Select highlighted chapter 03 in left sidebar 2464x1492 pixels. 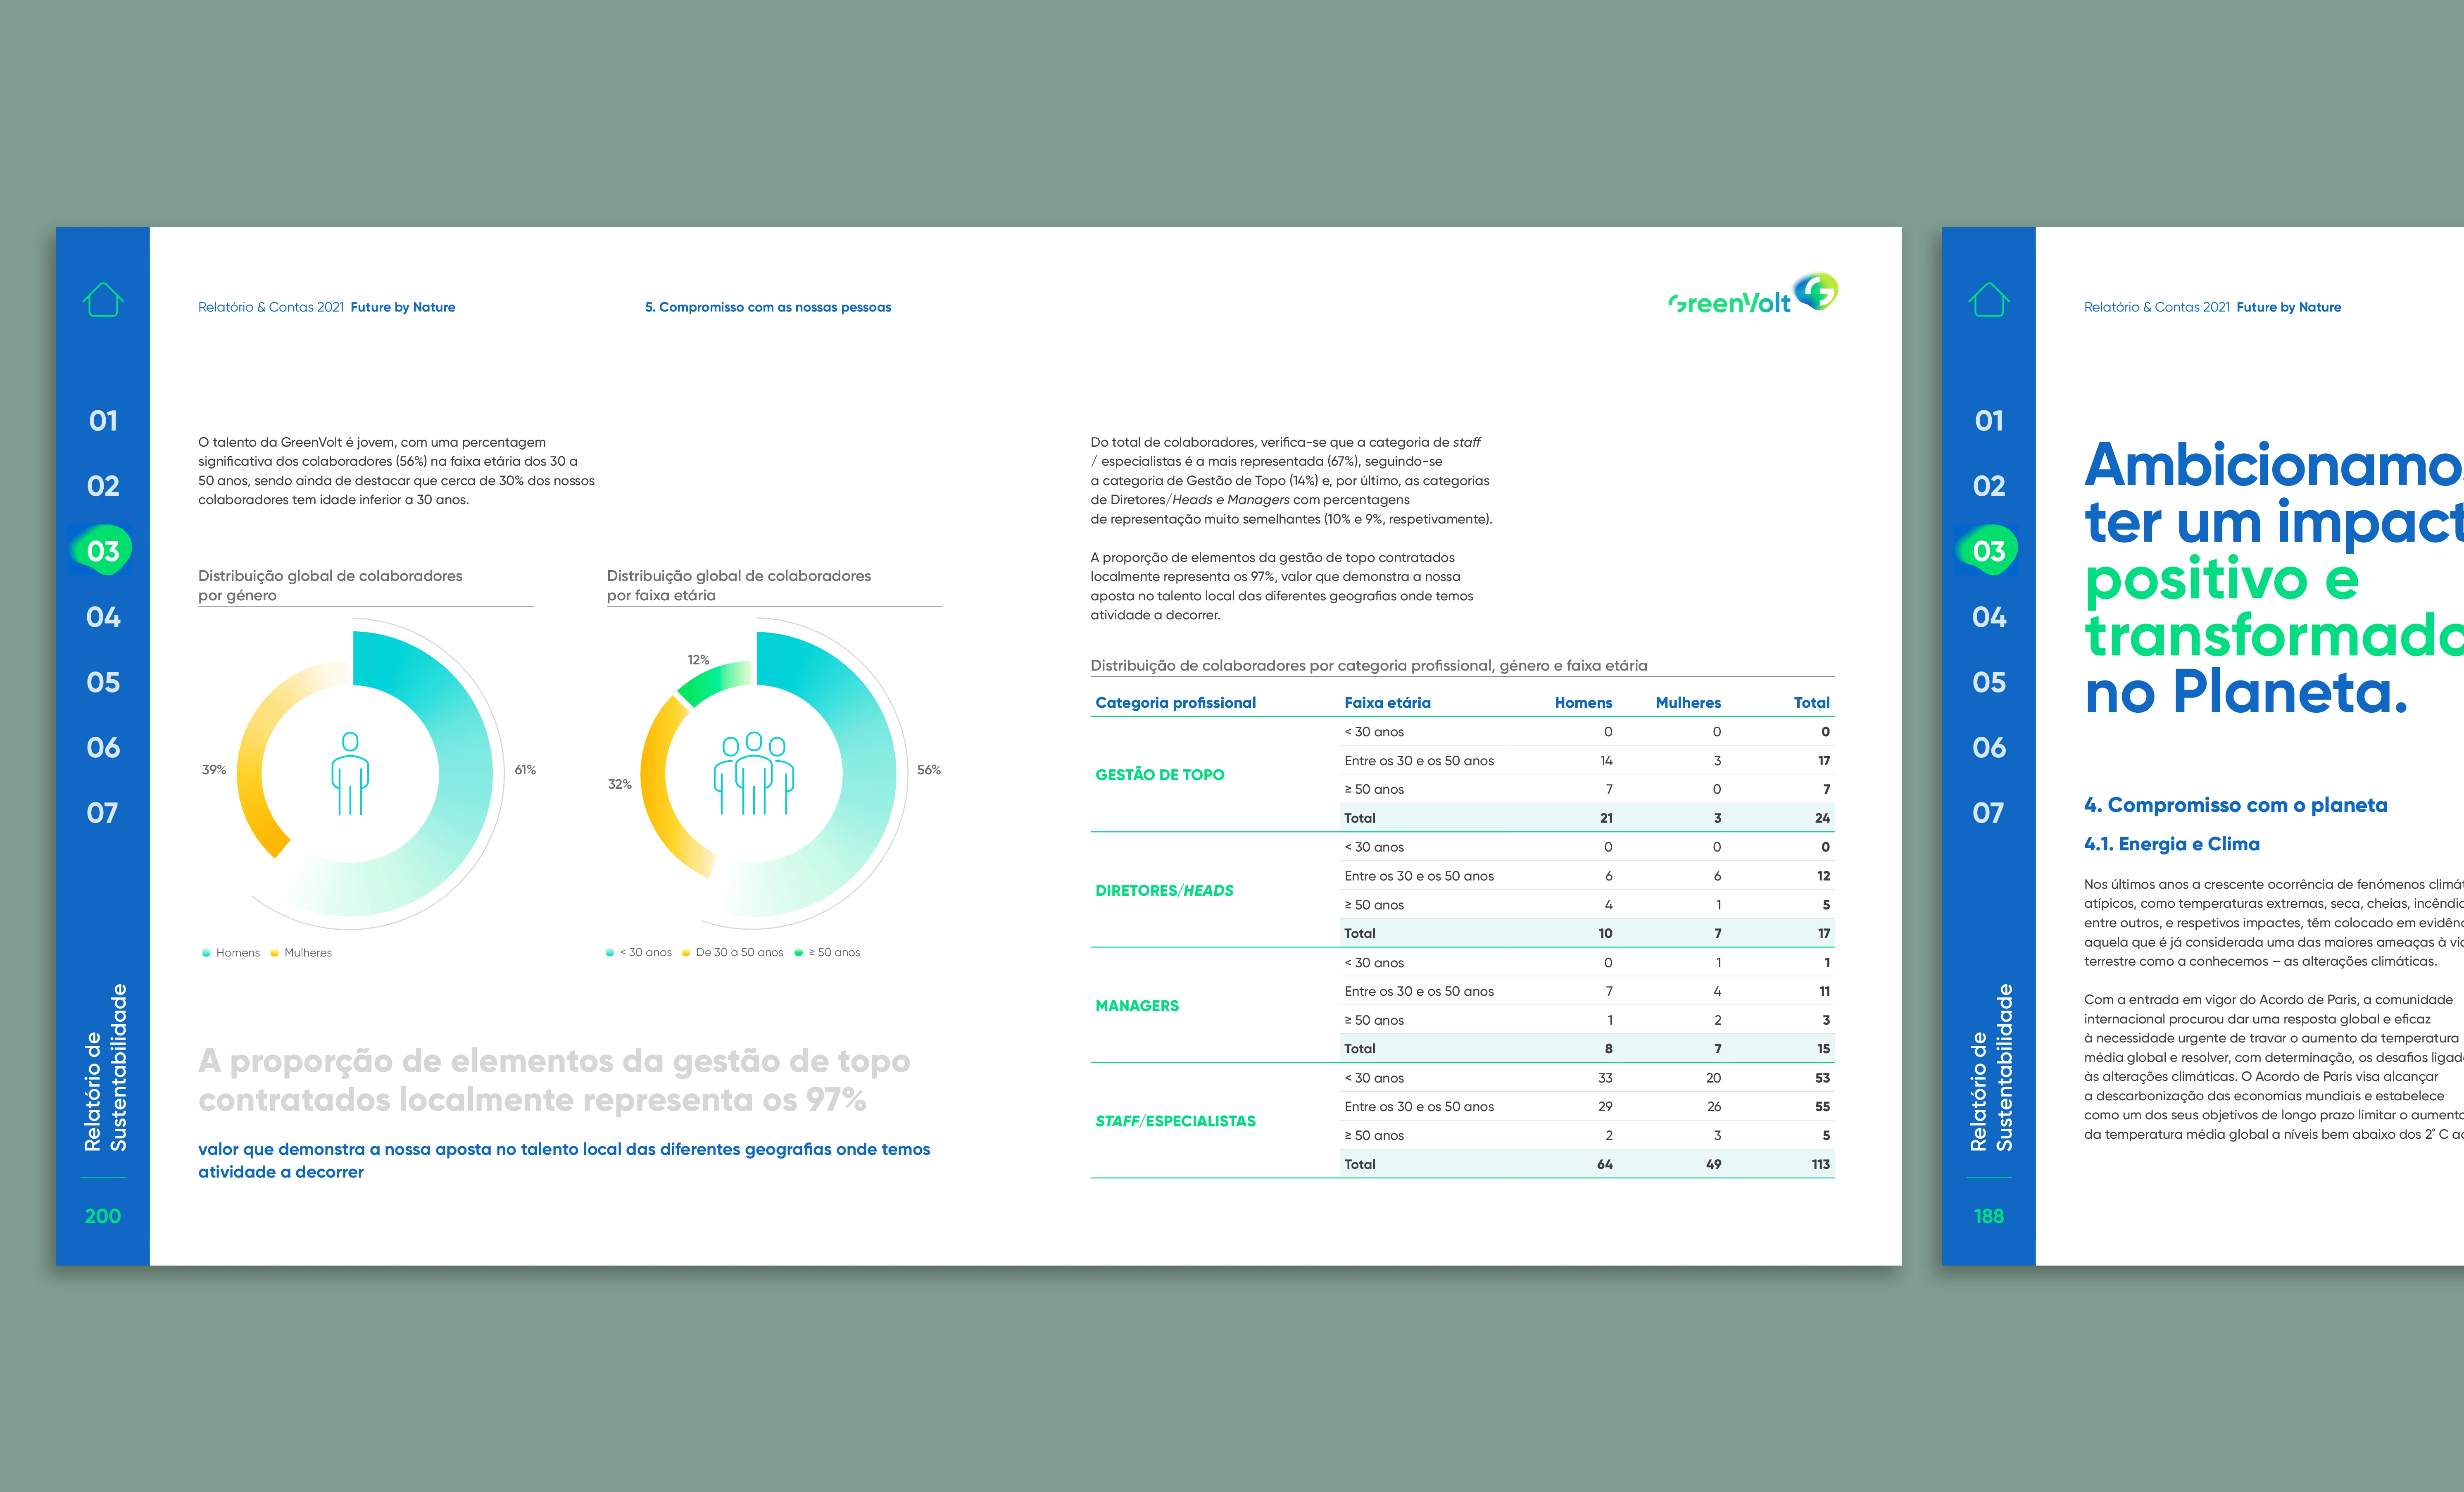(103, 551)
